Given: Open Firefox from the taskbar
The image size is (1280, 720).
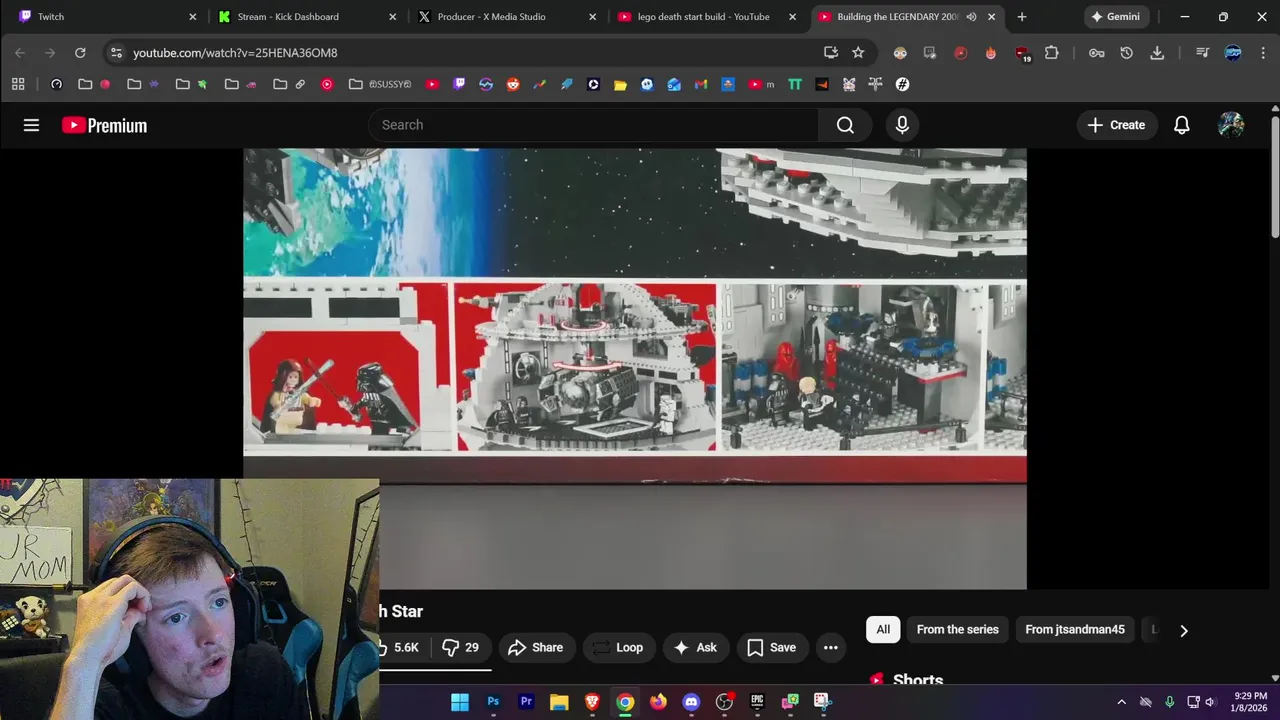Looking at the screenshot, I should [x=658, y=702].
